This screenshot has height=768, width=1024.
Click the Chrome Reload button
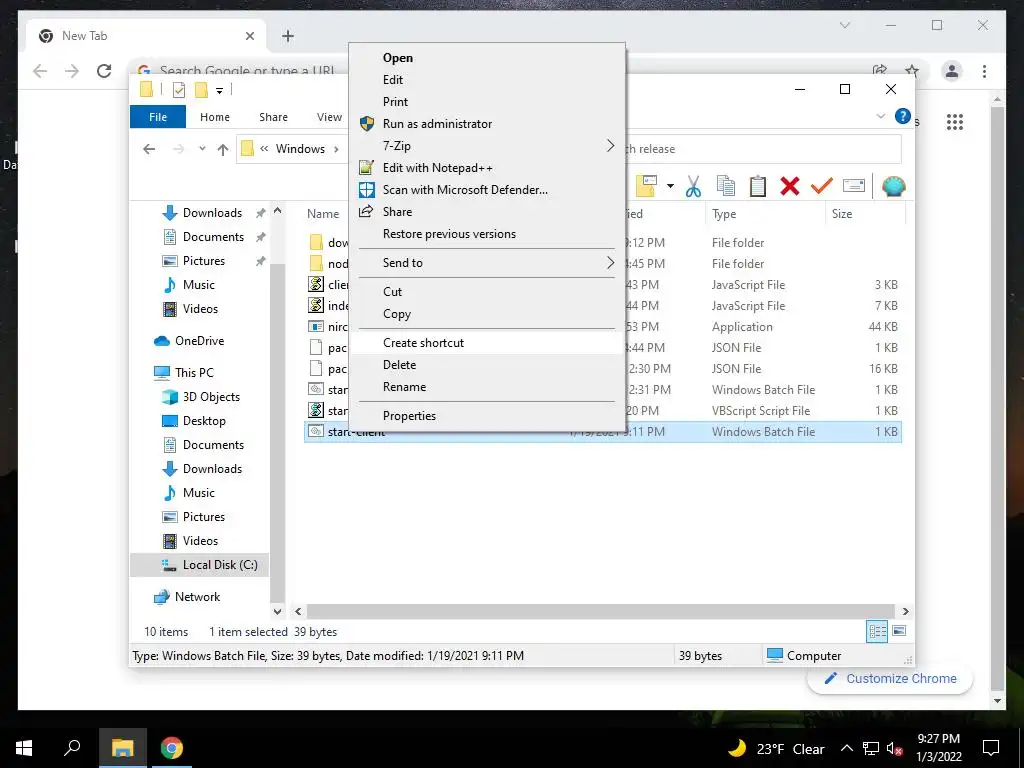[x=104, y=71]
